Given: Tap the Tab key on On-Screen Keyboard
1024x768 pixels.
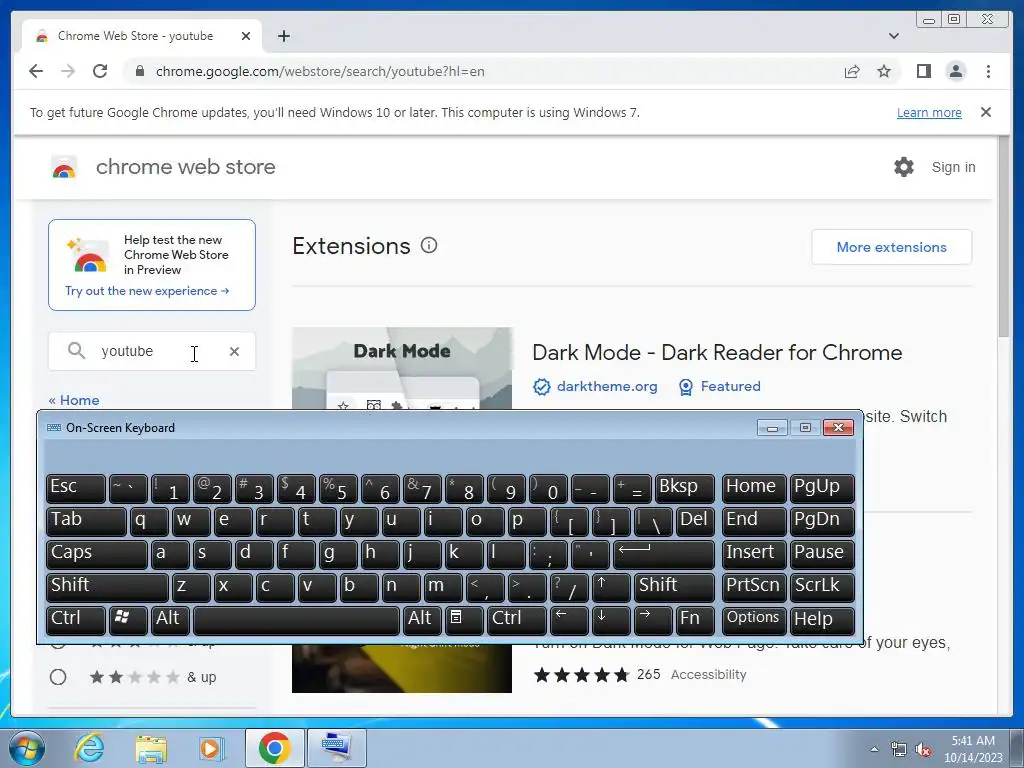Looking at the screenshot, I should click(x=86, y=521).
